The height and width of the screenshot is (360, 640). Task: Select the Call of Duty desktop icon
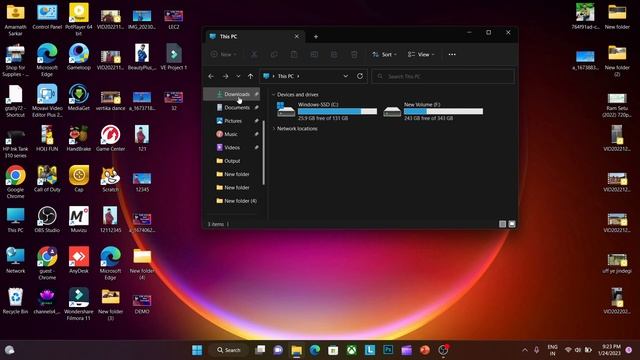pyautogui.click(x=47, y=178)
